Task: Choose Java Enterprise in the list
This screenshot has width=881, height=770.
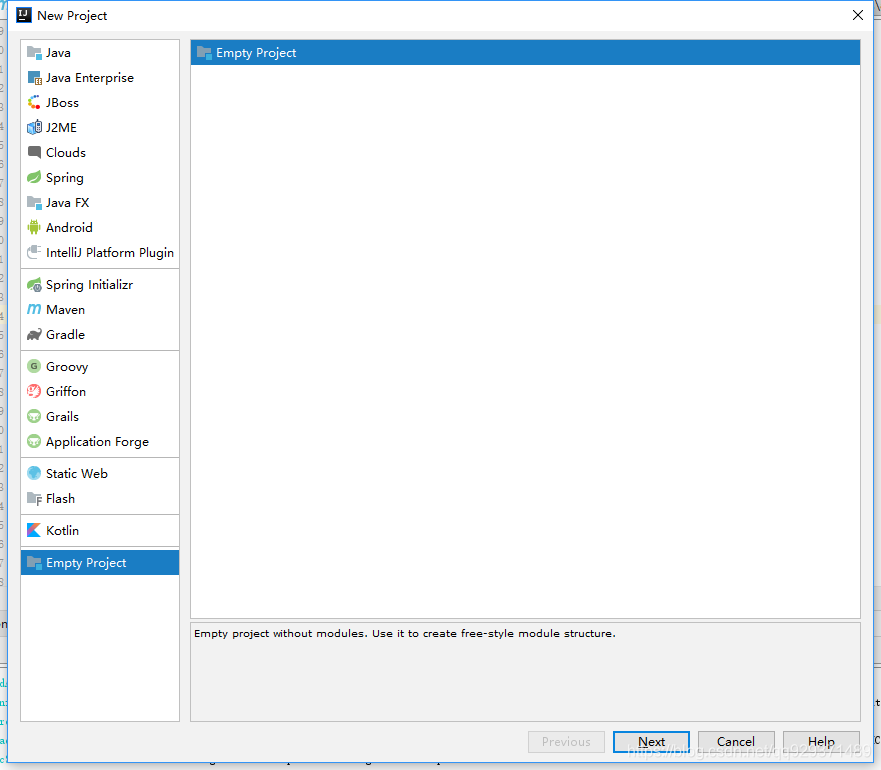Action: (x=100, y=78)
